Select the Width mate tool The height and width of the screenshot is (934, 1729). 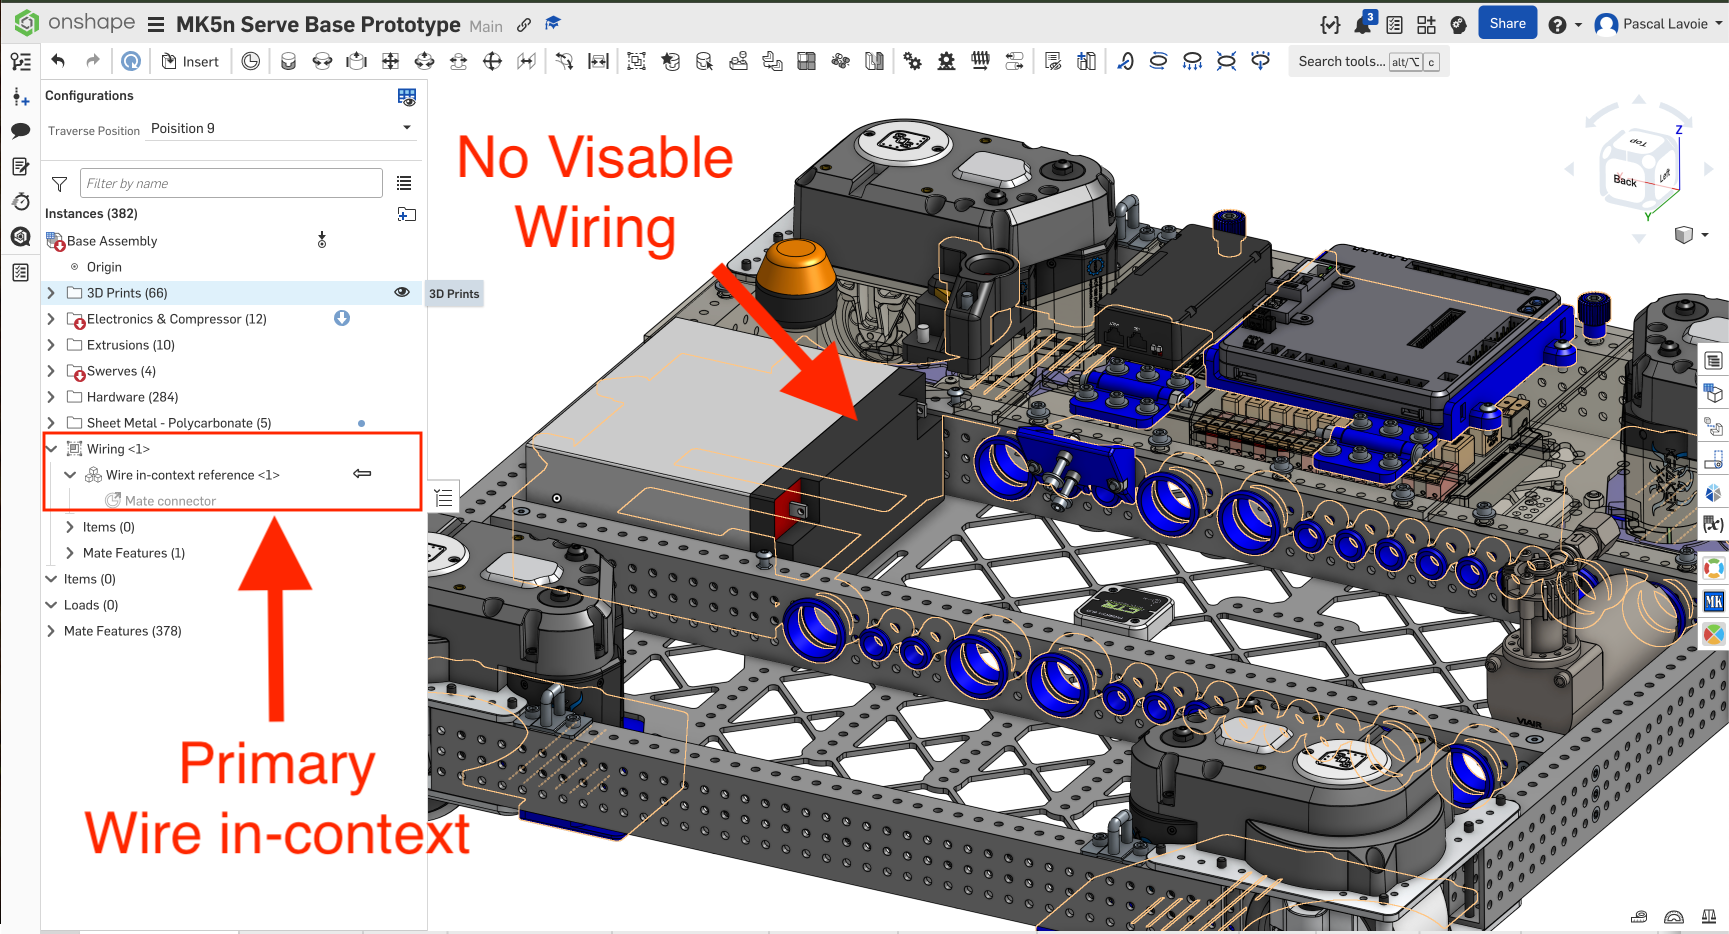(x=598, y=61)
